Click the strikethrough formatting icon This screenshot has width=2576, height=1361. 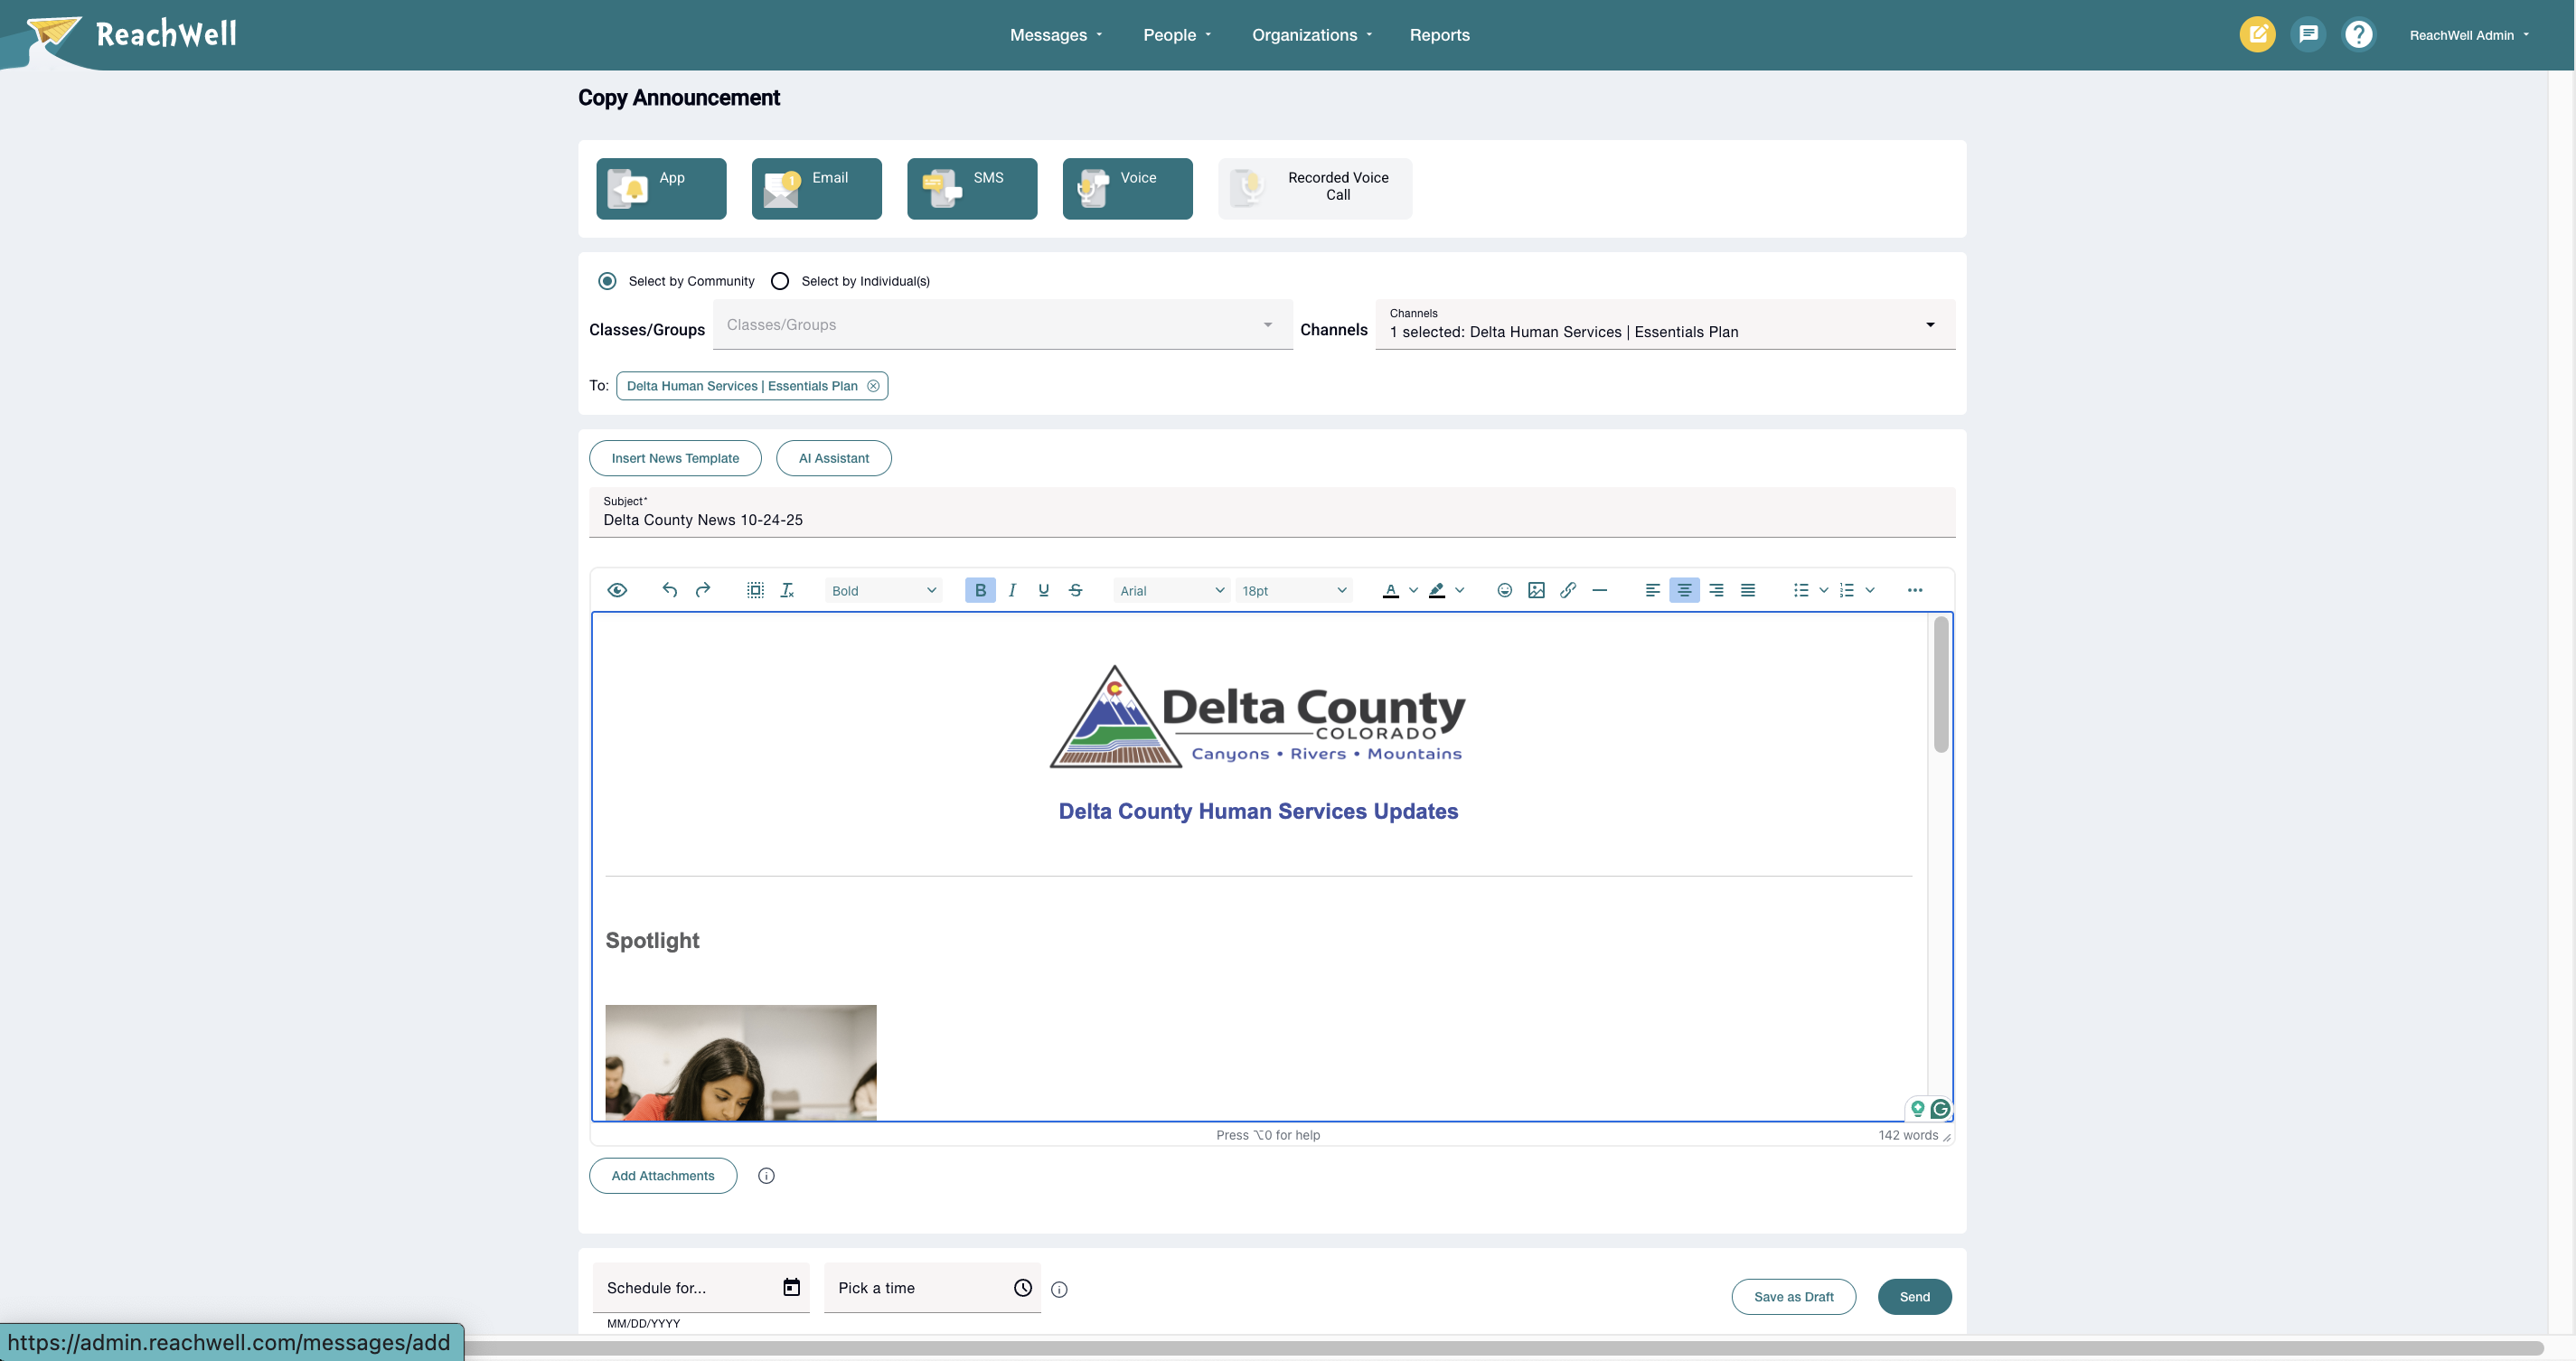point(1075,590)
